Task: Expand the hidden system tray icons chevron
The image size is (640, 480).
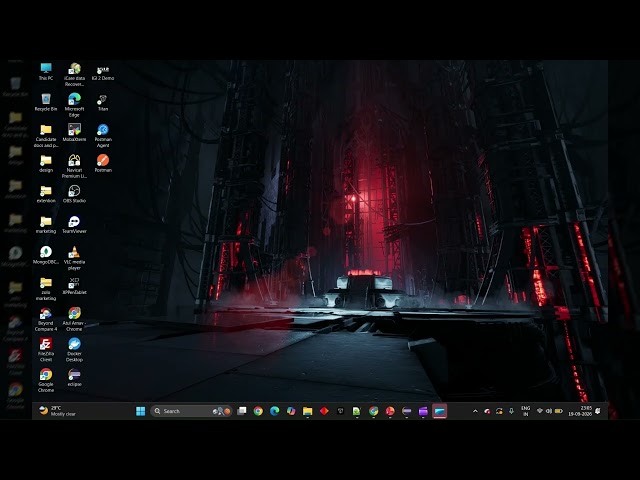Action: (475, 411)
